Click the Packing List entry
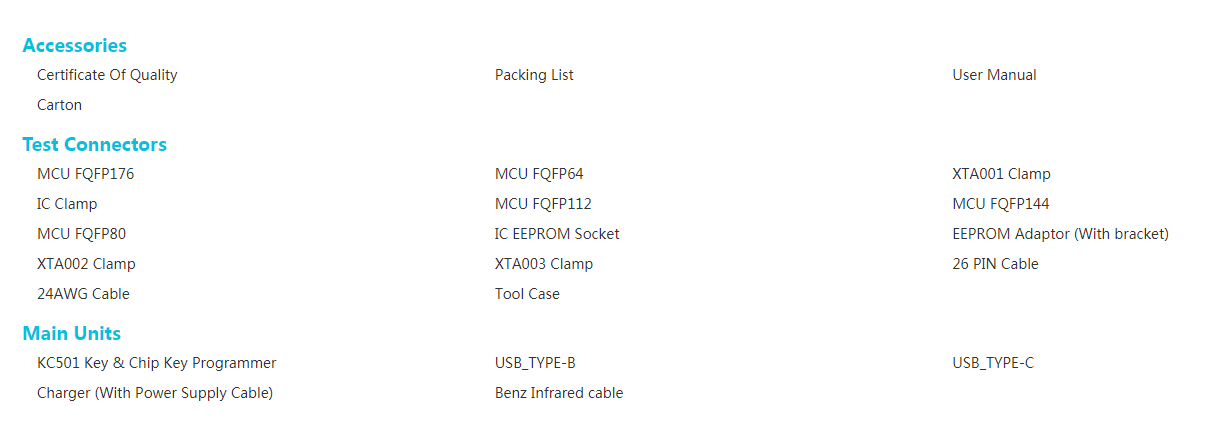This screenshot has width=1224, height=440. [x=534, y=75]
